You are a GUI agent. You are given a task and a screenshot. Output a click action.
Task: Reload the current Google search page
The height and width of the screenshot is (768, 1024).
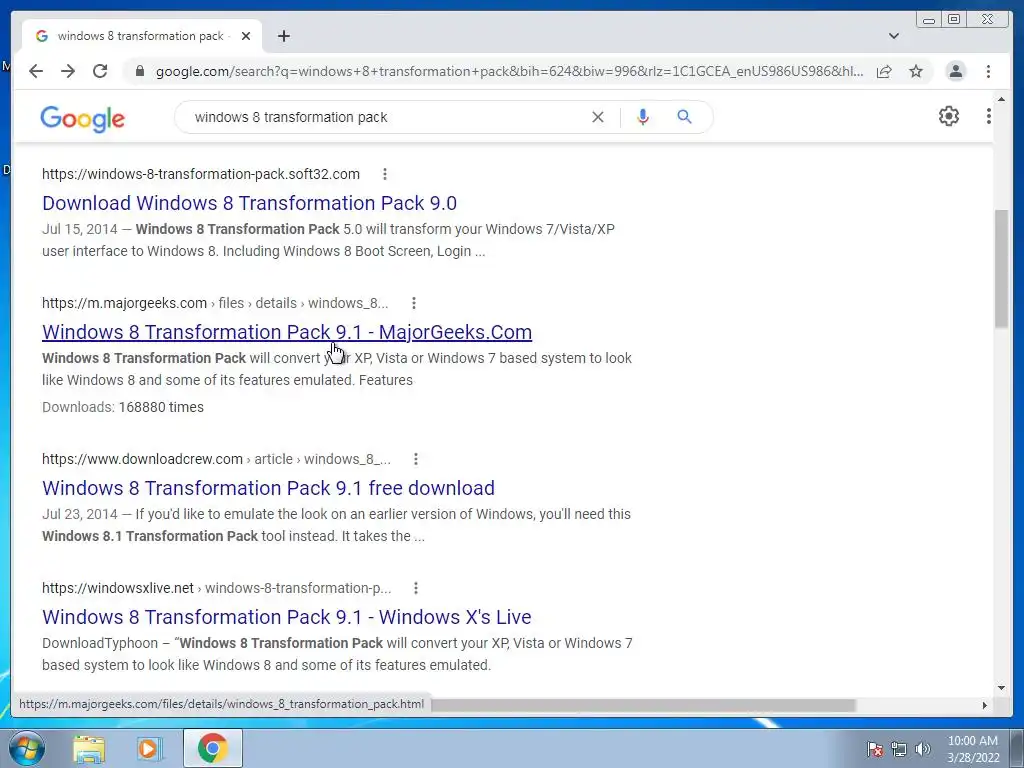pyautogui.click(x=100, y=71)
